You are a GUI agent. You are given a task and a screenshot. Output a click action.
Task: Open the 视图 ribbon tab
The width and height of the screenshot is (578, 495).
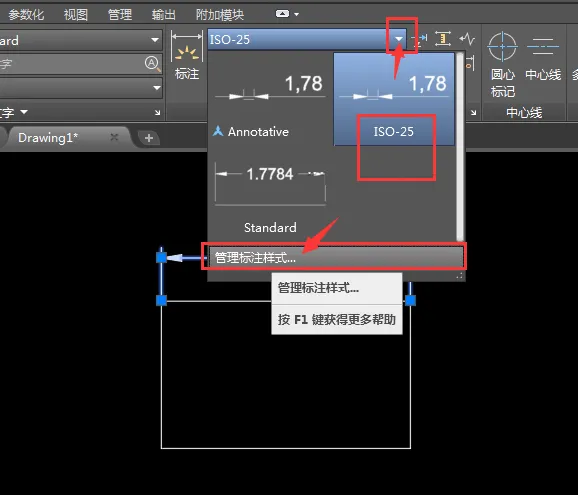(76, 15)
